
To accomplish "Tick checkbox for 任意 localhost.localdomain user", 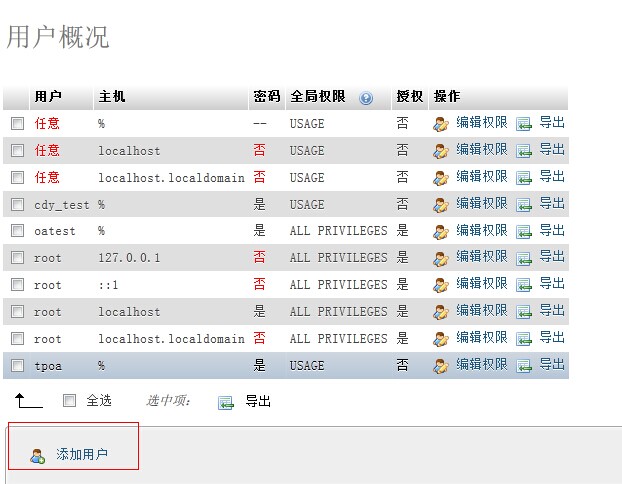I will (x=17, y=177).
